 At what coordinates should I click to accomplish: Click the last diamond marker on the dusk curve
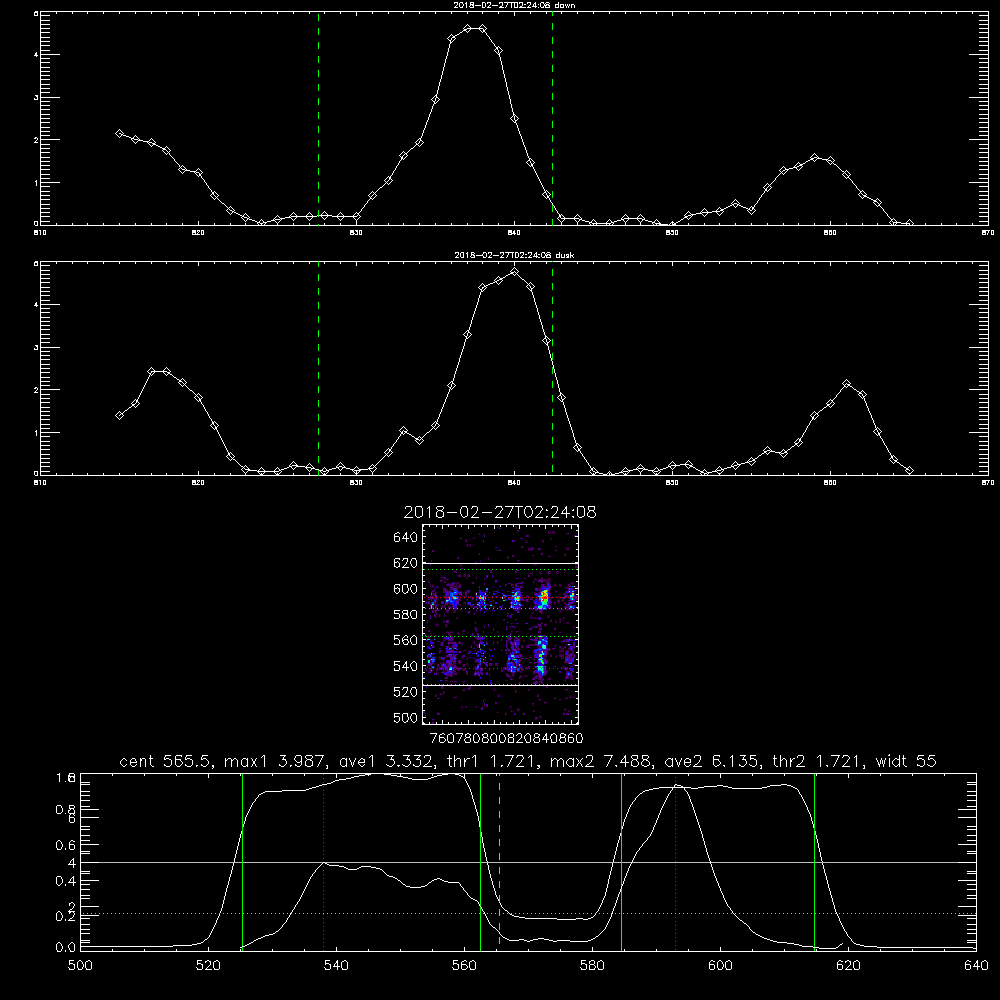[x=909, y=471]
